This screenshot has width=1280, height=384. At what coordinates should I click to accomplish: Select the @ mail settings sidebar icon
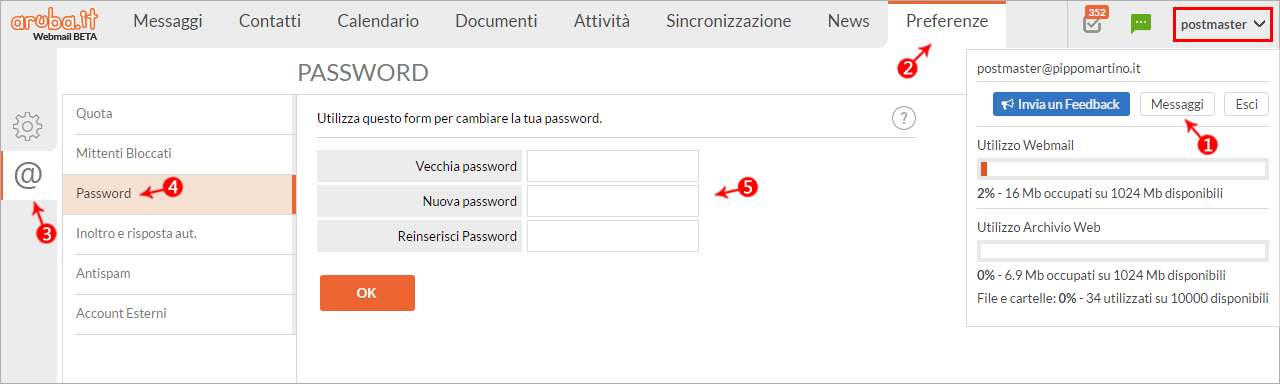tap(28, 175)
